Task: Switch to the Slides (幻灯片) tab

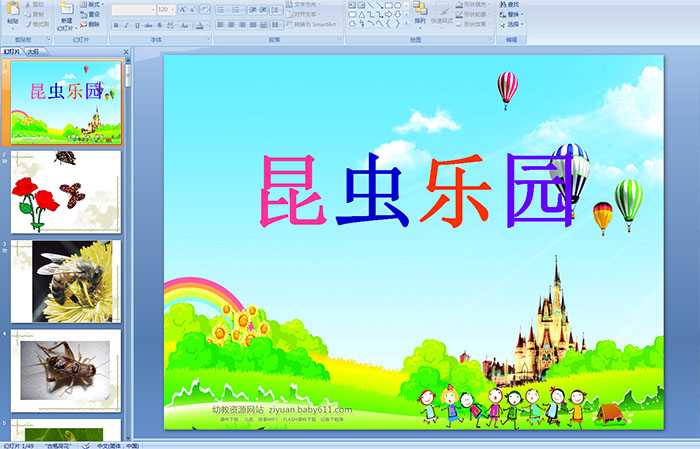Action: [x=12, y=52]
